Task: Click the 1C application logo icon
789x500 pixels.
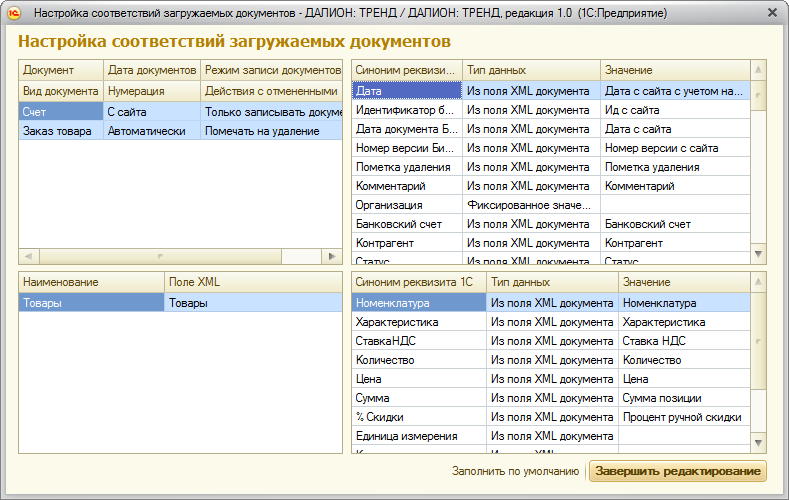Action: [14, 13]
